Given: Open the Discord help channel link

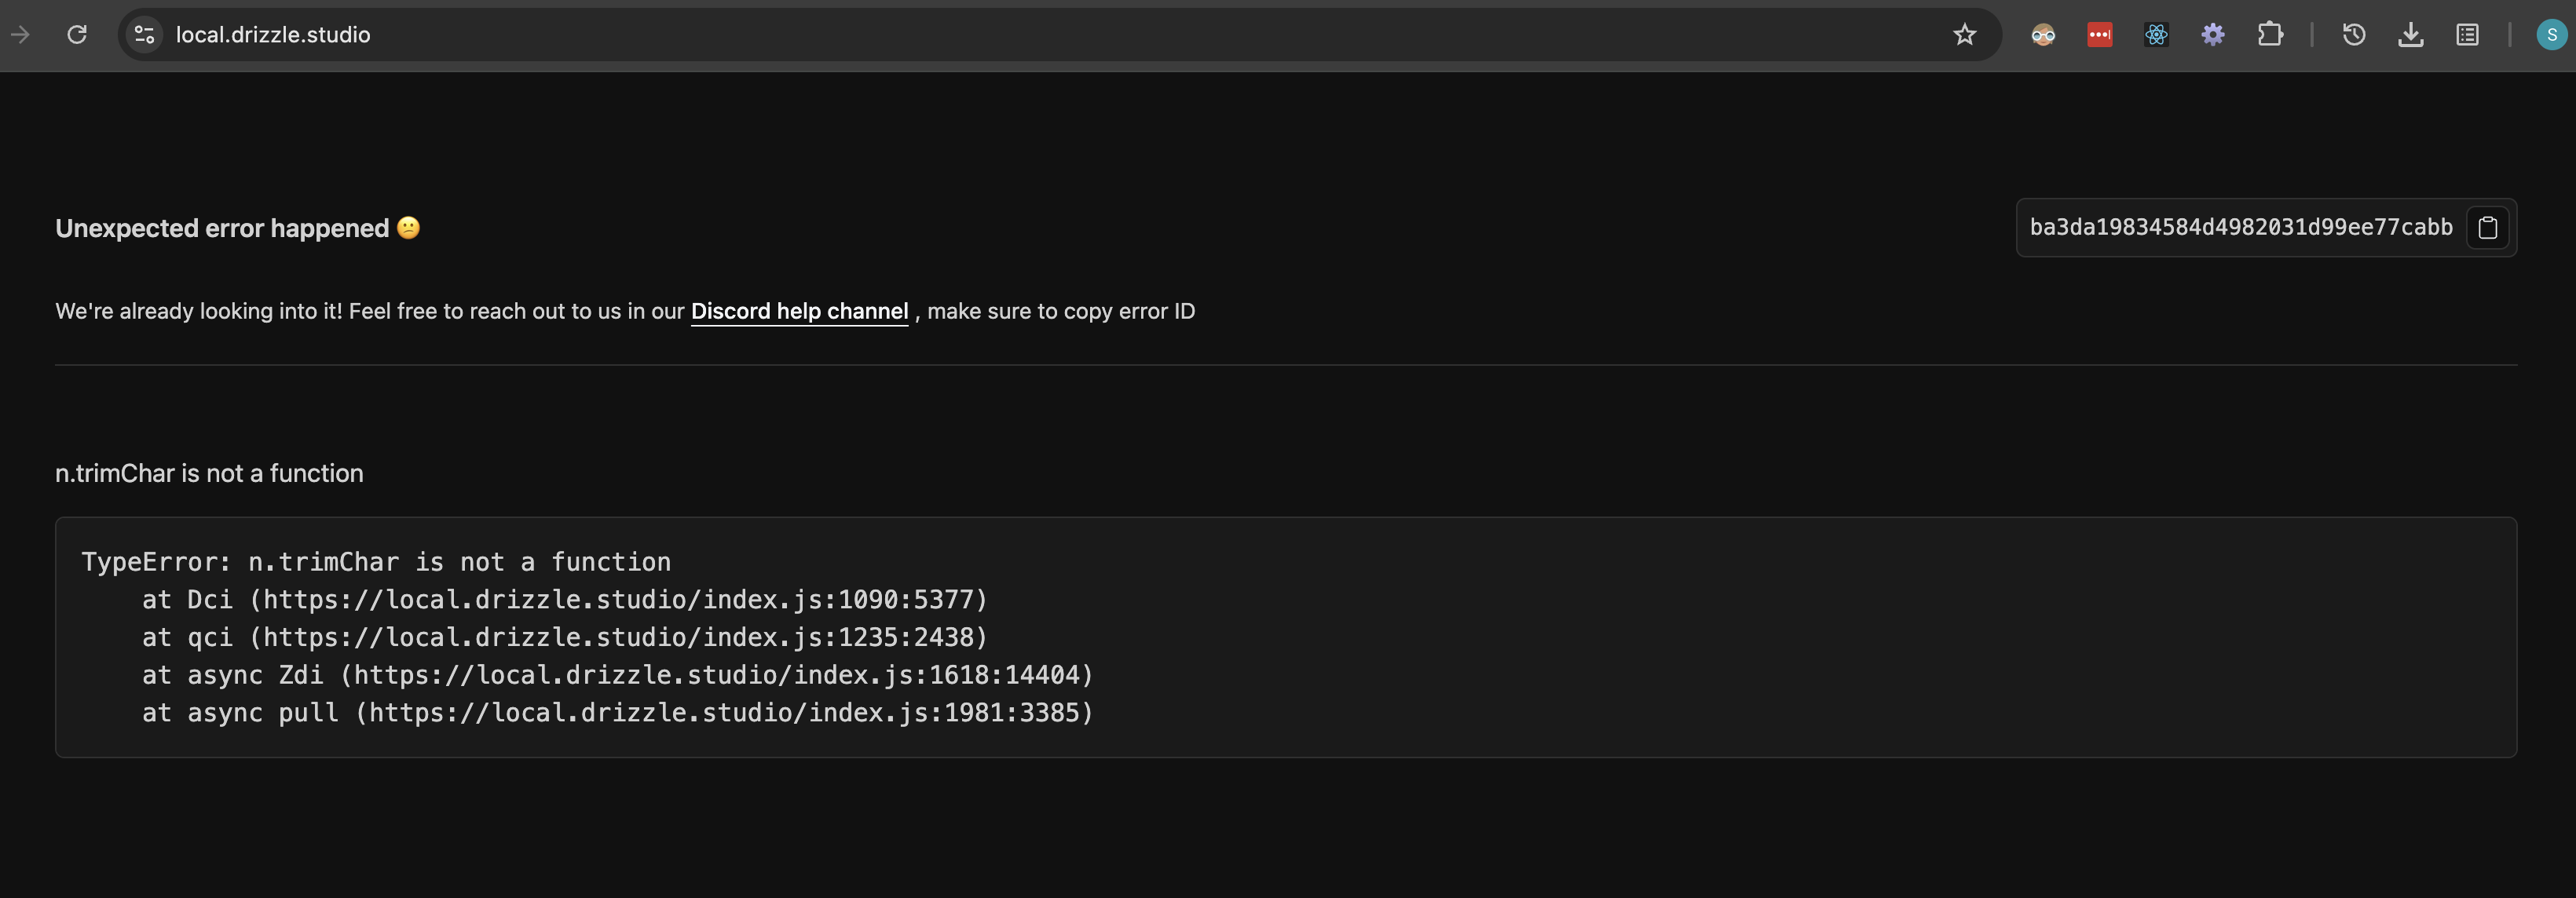Looking at the screenshot, I should (799, 311).
